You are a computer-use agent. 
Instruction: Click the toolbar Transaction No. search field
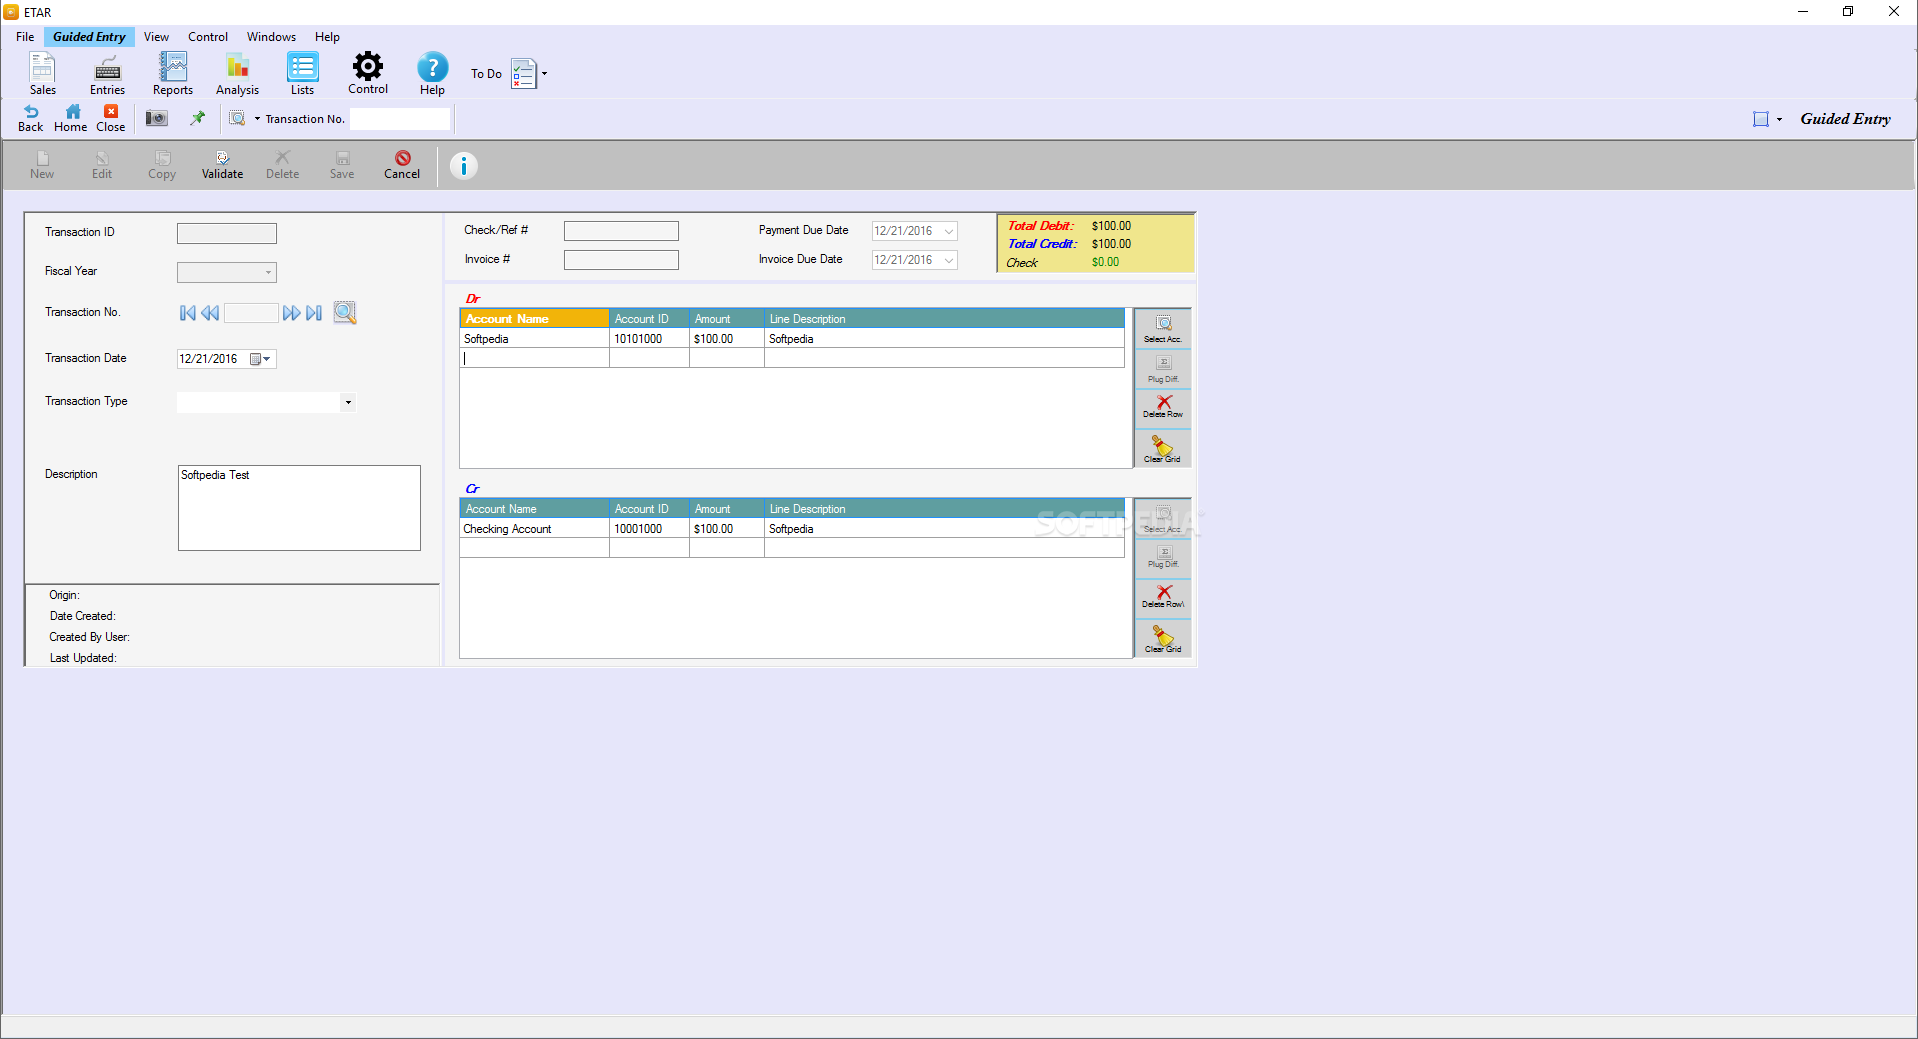400,119
